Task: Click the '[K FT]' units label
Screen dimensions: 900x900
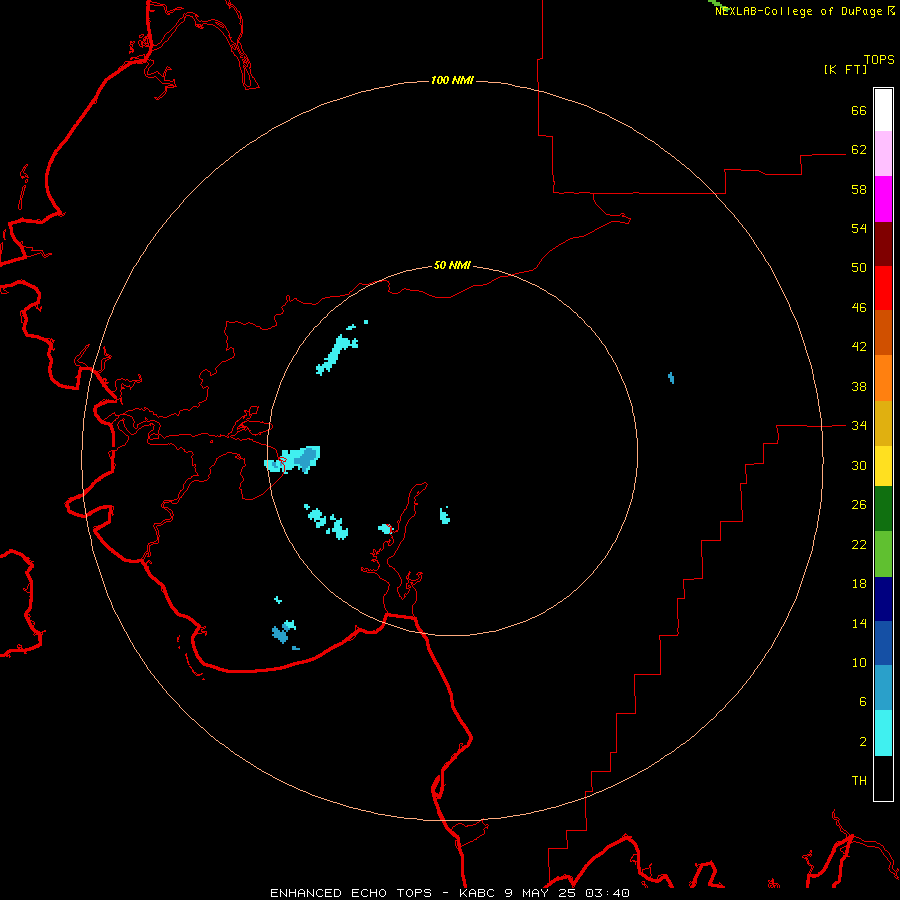Action: coord(845,69)
